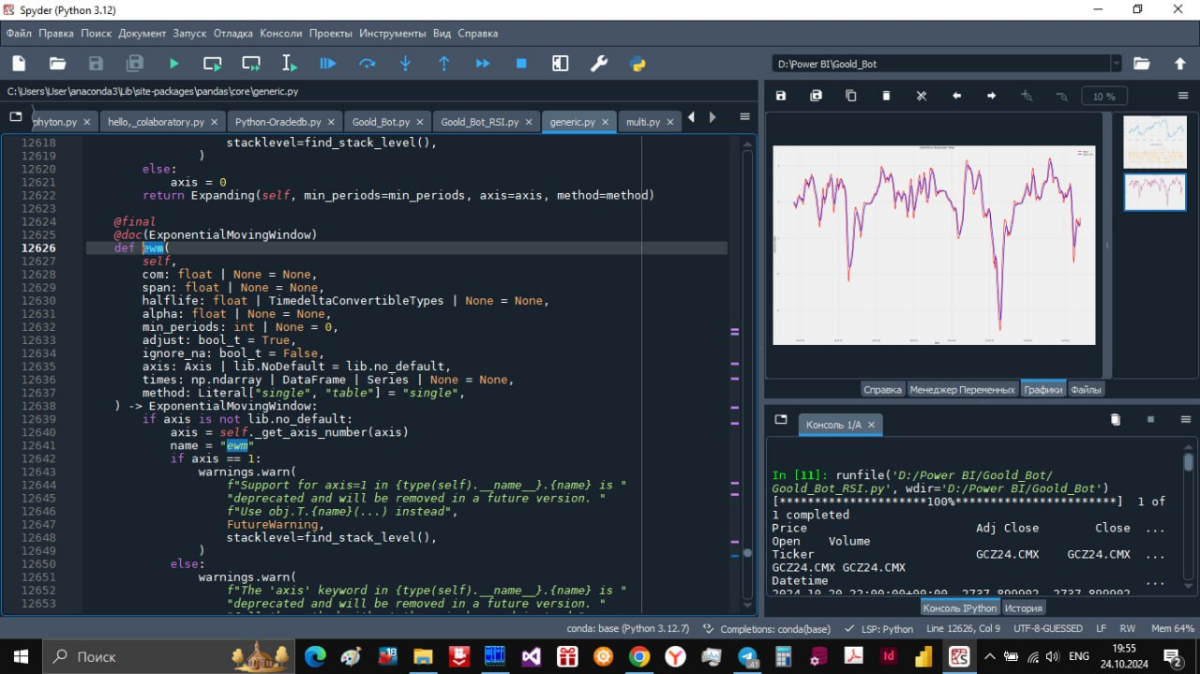1200x674 pixels.
Task: Switch to История tab below console
Action: pyautogui.click(x=1024, y=607)
